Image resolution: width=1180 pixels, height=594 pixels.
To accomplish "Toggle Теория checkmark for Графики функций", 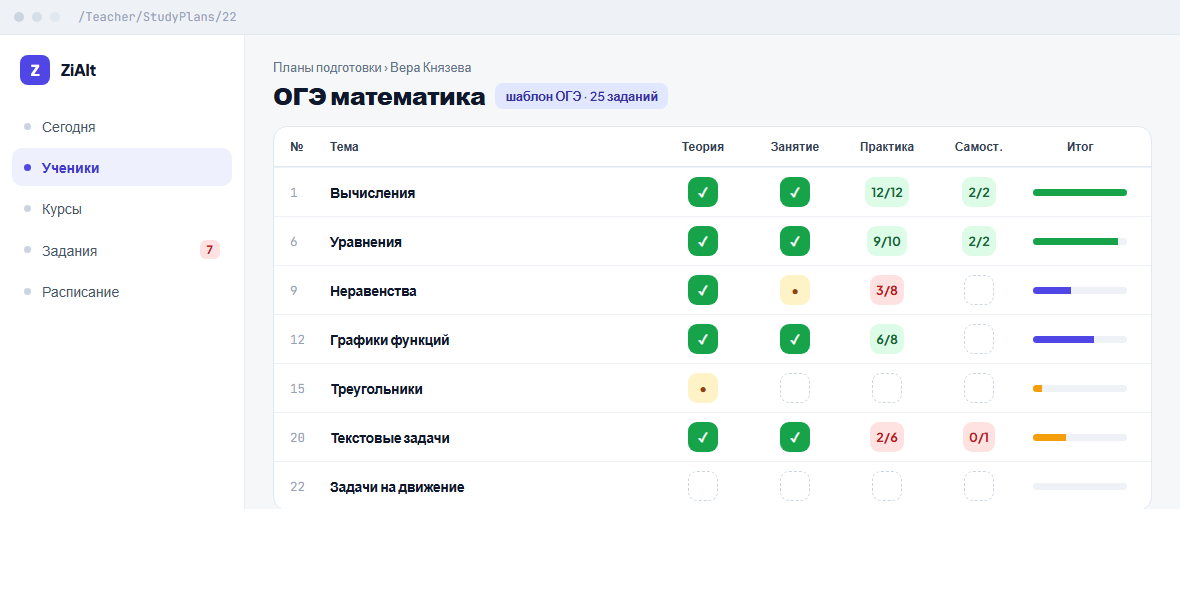I will pyautogui.click(x=703, y=339).
